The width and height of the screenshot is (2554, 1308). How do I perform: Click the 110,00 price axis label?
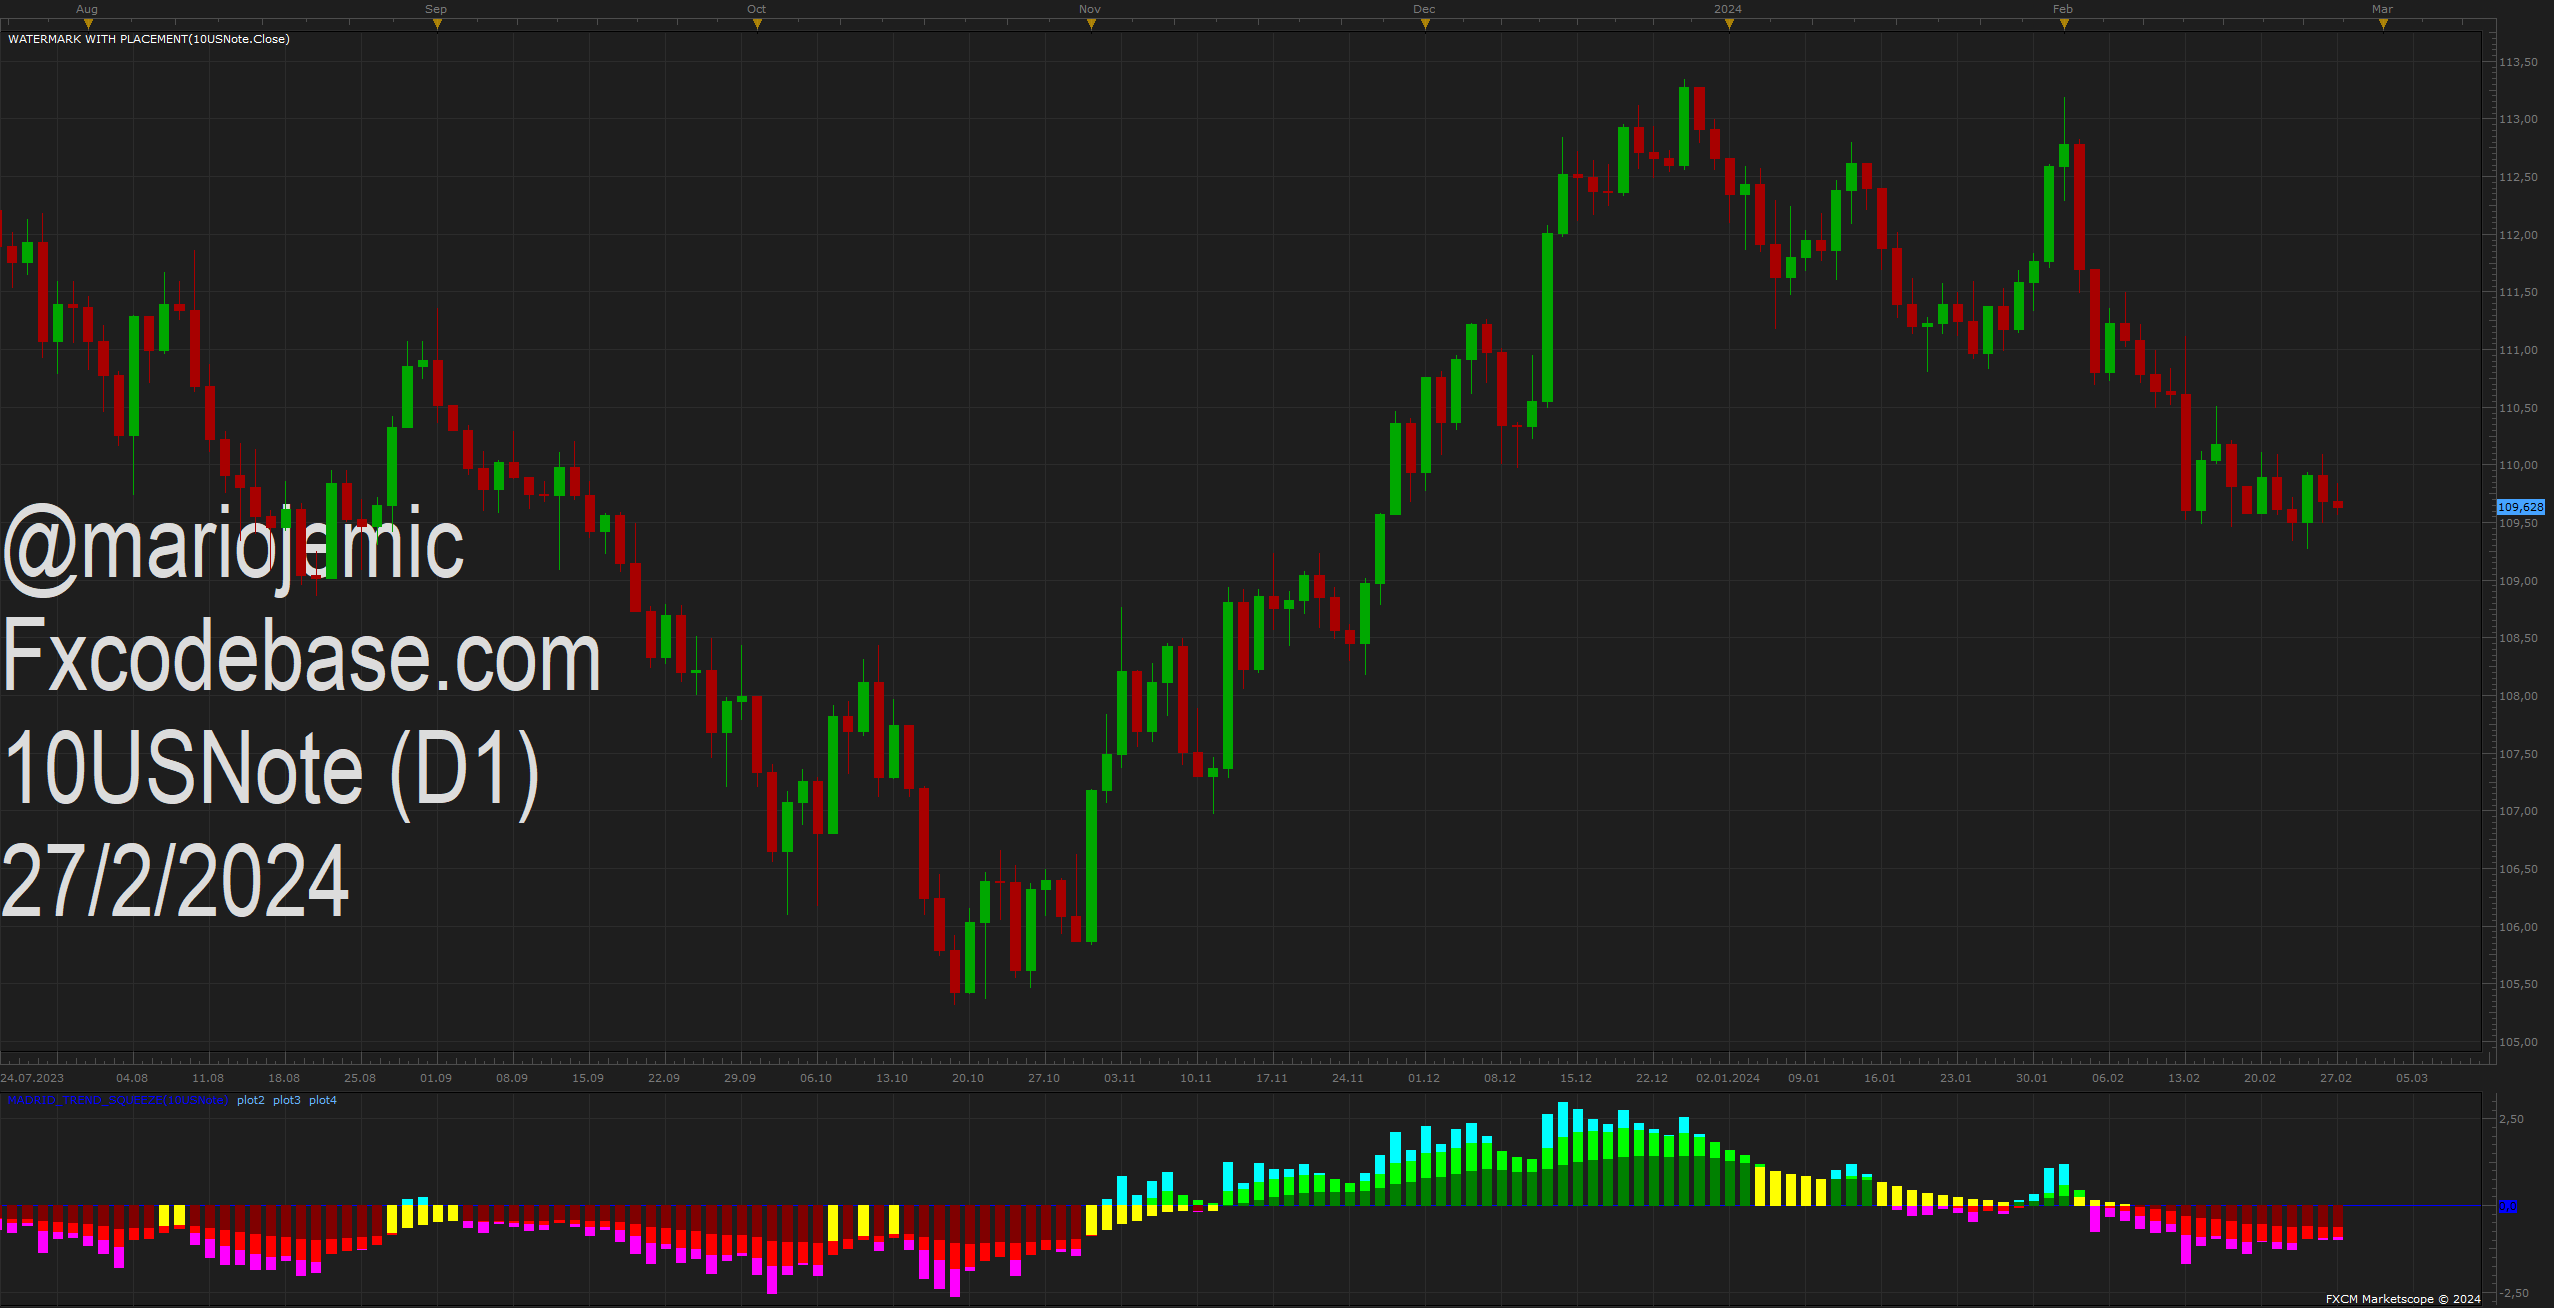pyautogui.click(x=2518, y=465)
